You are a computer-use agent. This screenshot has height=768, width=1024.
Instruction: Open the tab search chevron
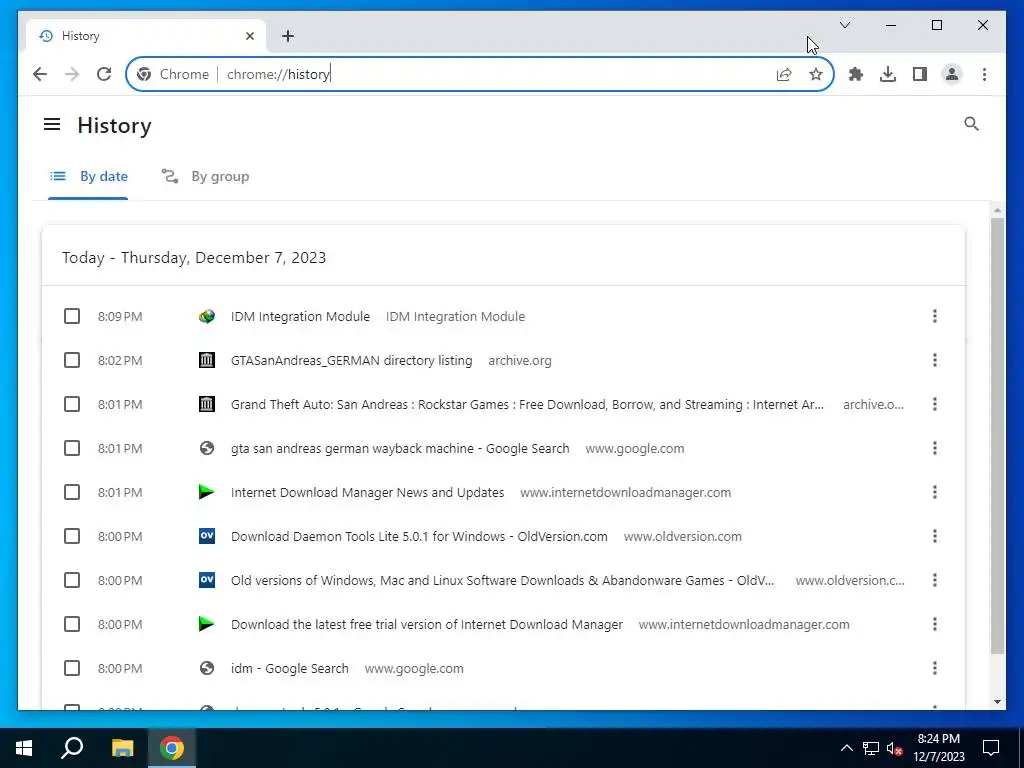click(x=844, y=25)
